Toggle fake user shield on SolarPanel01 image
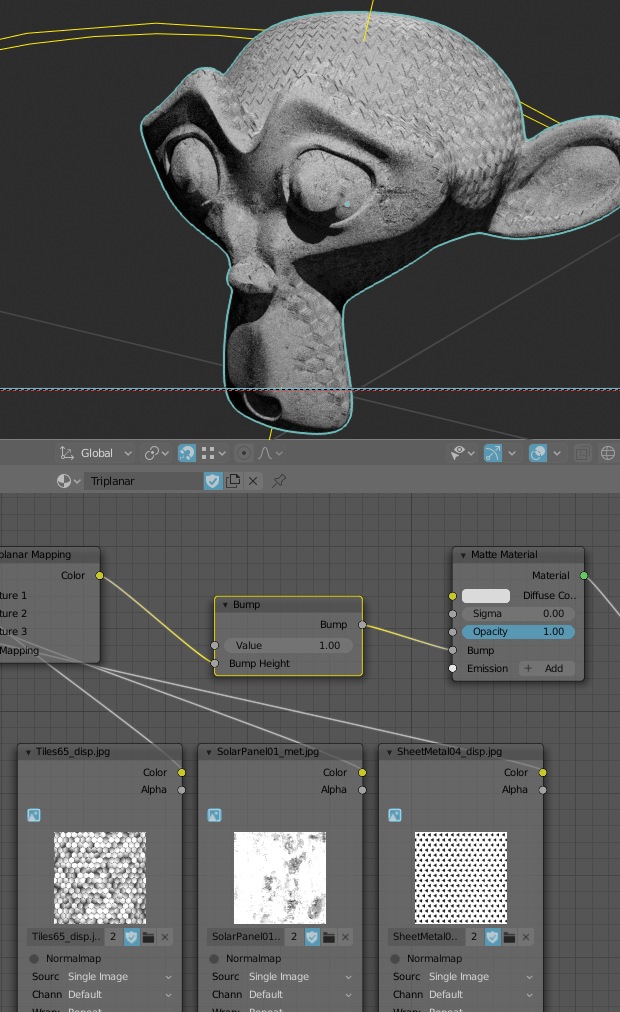Image resolution: width=620 pixels, height=1012 pixels. 311,937
